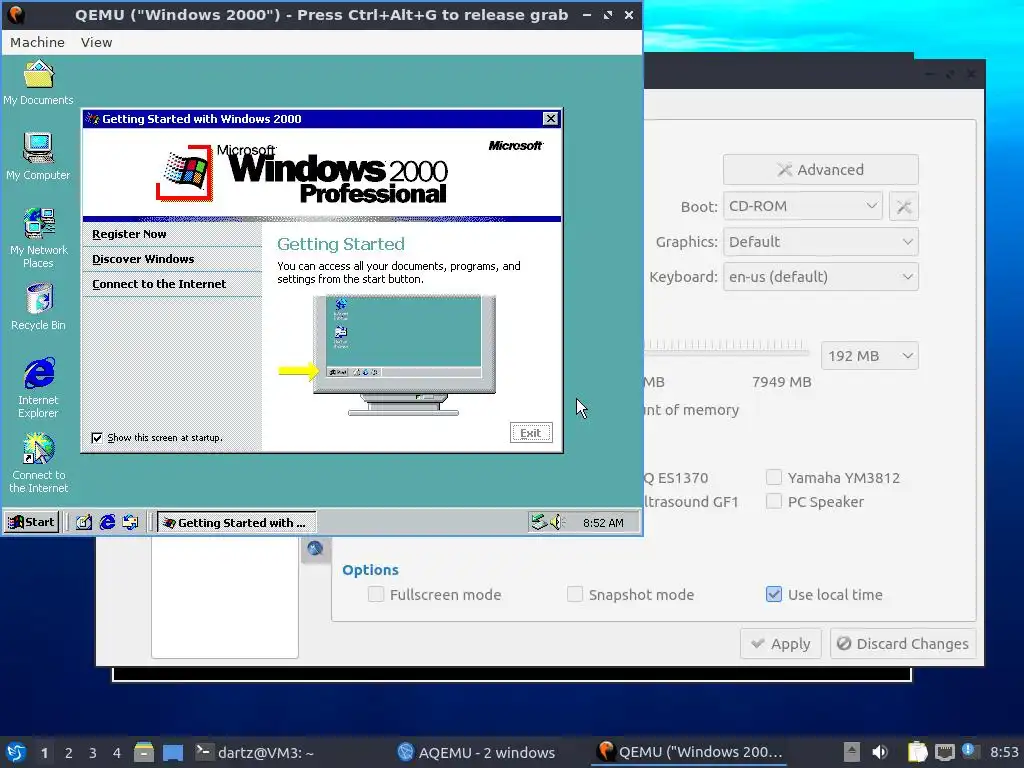Image resolution: width=1024 pixels, height=768 pixels.
Task: Open the 192 MB memory dropdown
Action: (x=870, y=356)
